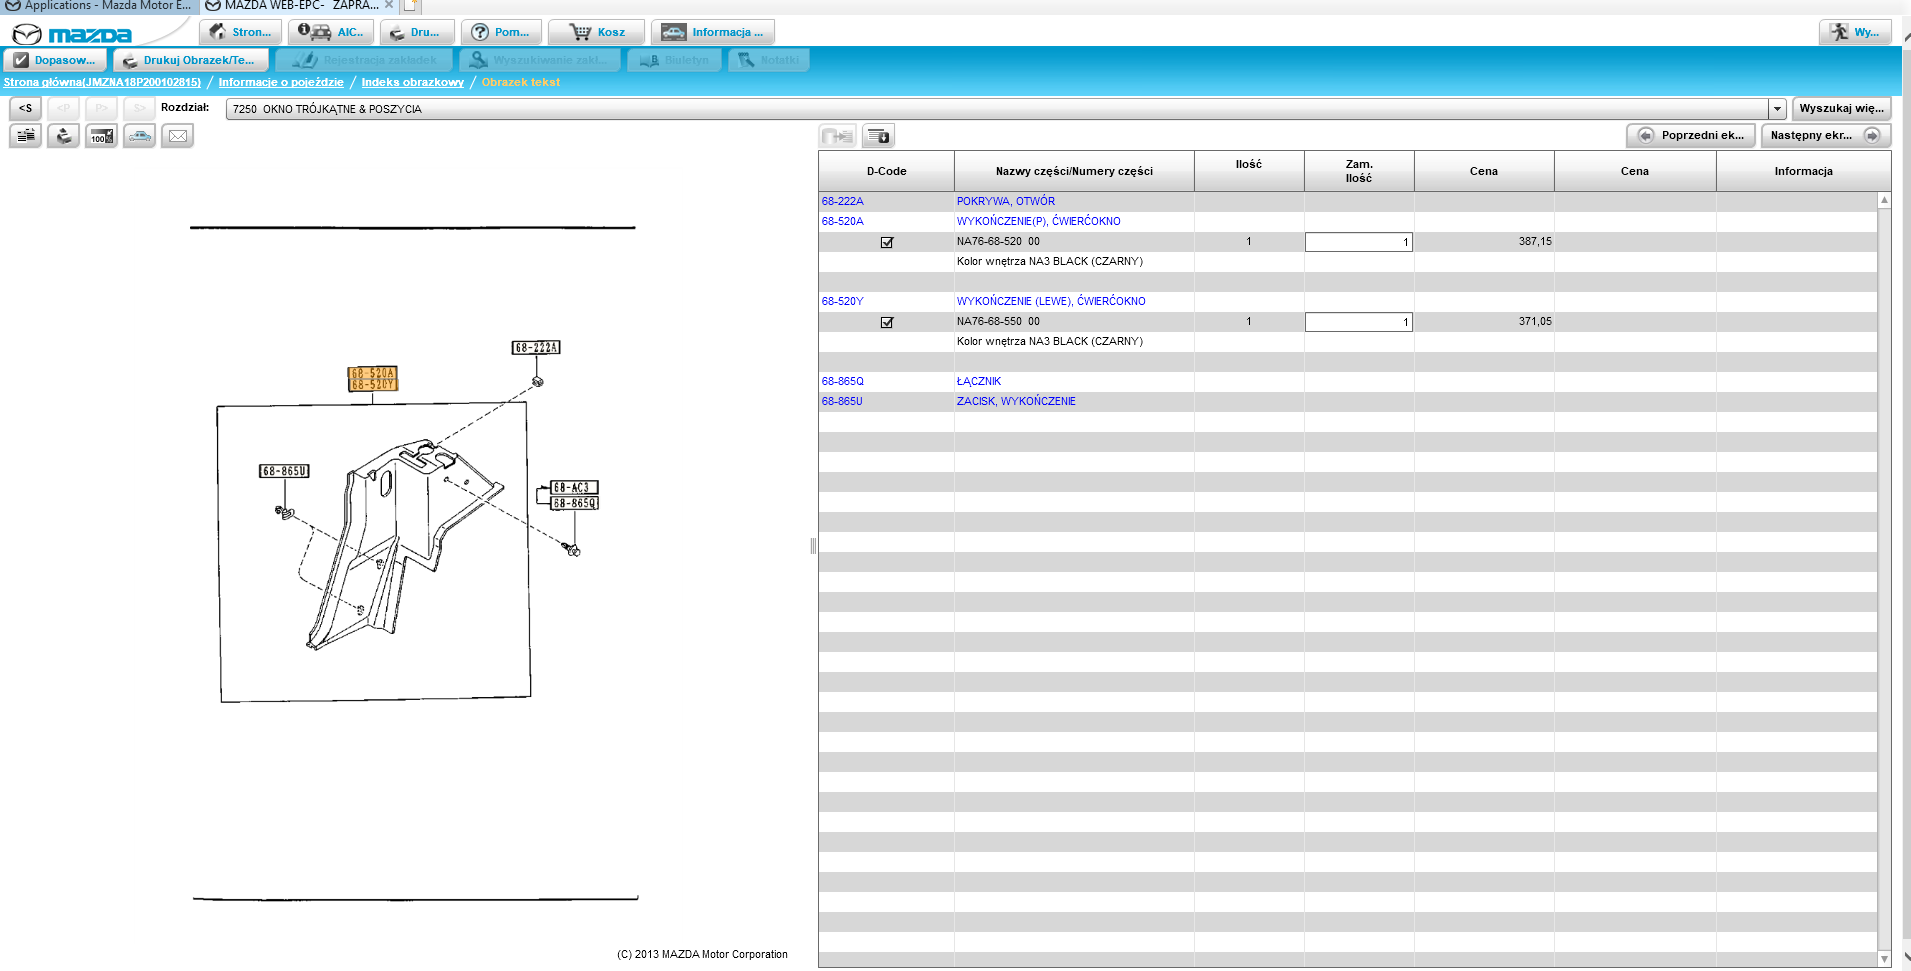This screenshot has width=1911, height=971.
Task: Click Informacje o pojeździe breadcrumb link
Action: 281,82
